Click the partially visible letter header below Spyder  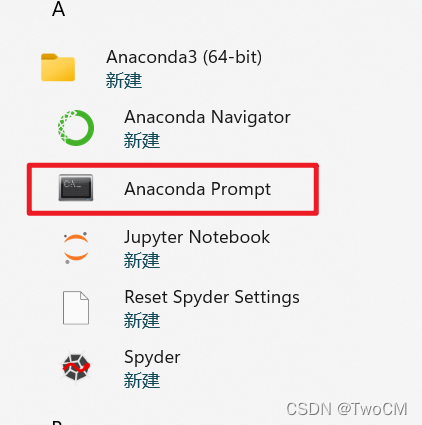pos(57,422)
